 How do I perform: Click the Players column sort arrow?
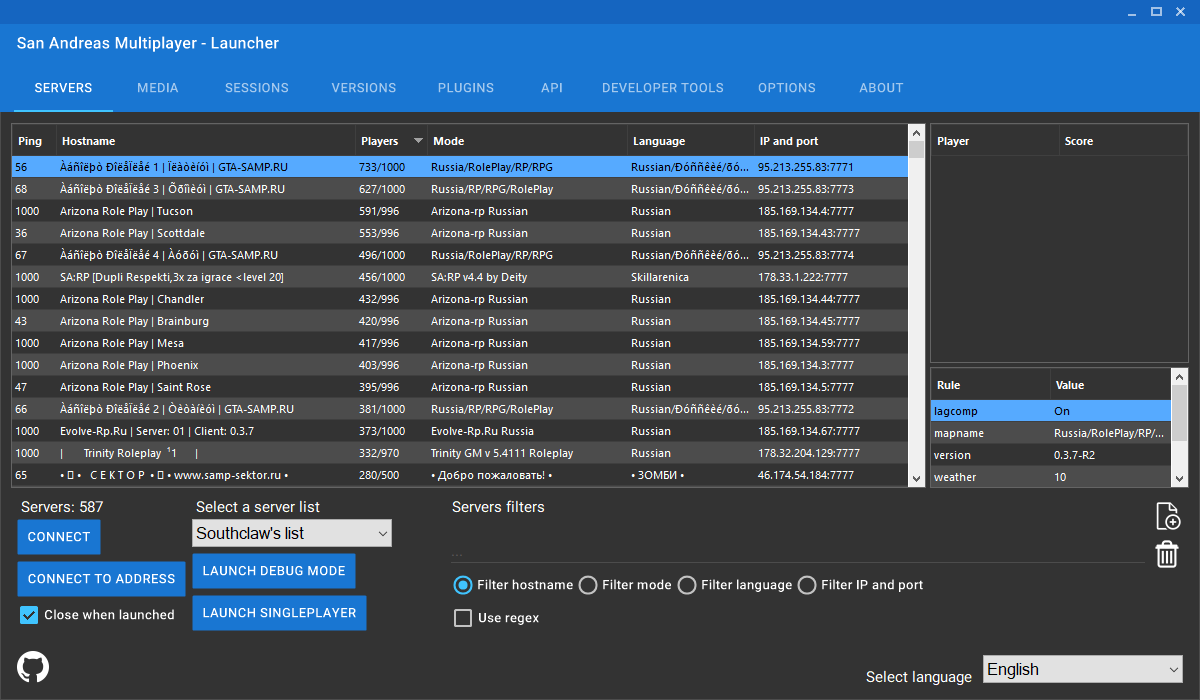point(418,141)
